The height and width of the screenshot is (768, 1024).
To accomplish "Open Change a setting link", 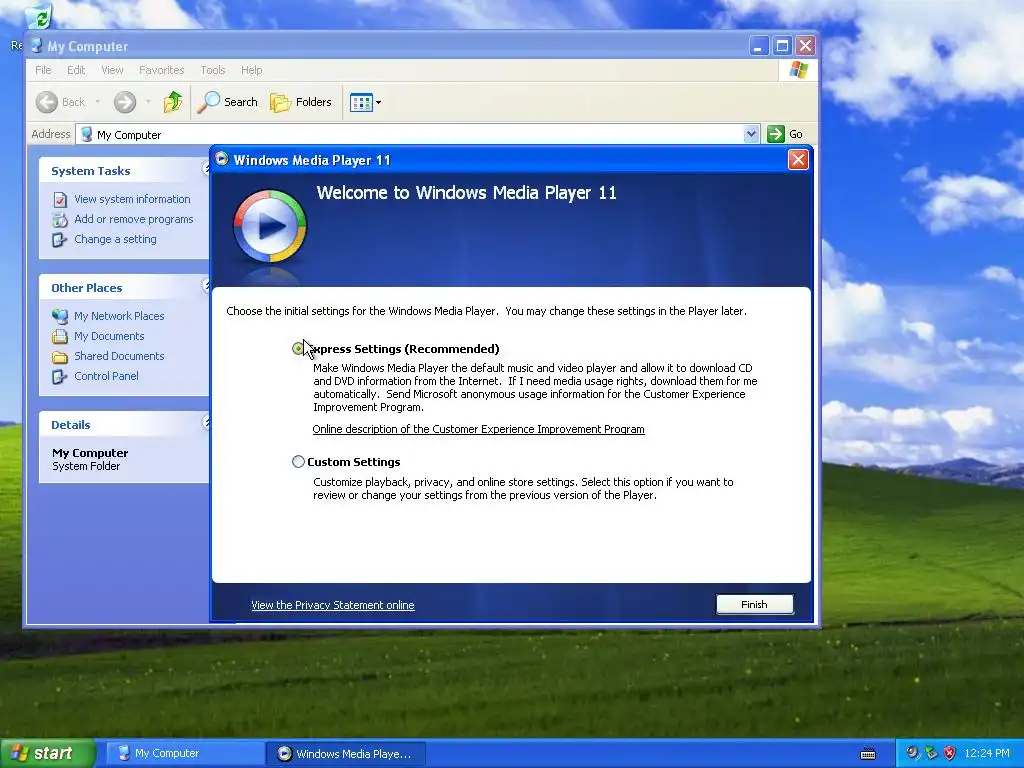I will pyautogui.click(x=115, y=239).
